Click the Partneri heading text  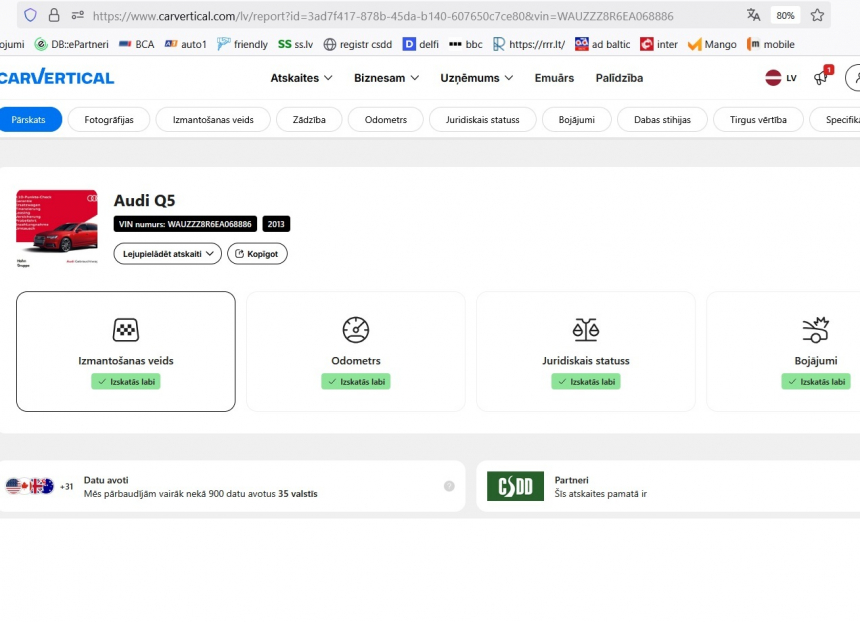coord(572,480)
